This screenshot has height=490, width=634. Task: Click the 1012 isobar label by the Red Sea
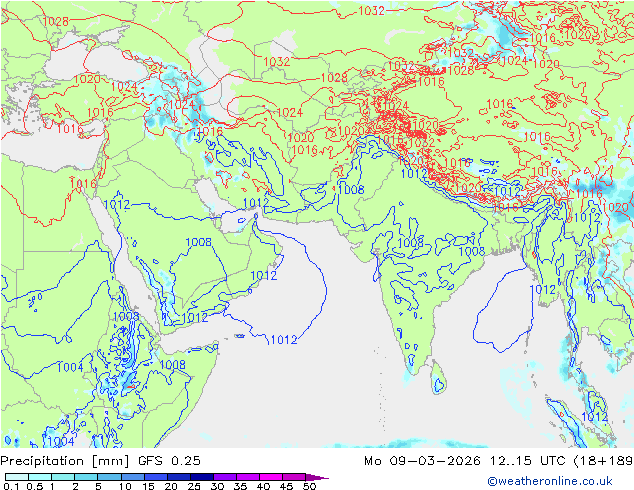click(x=117, y=205)
